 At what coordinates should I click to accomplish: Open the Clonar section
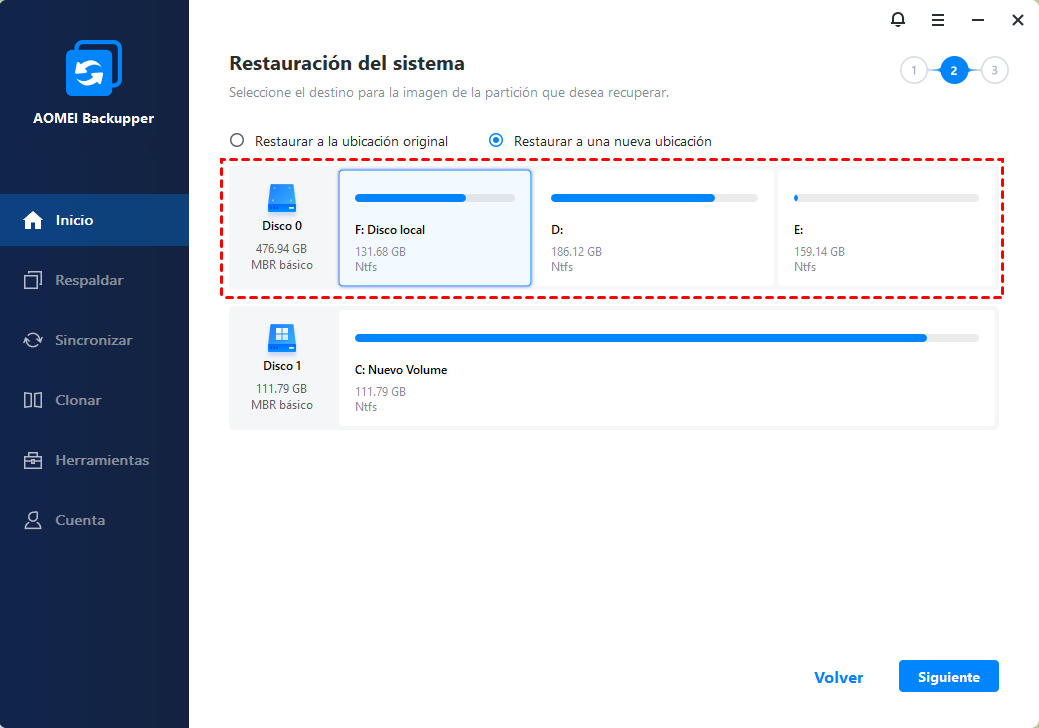click(94, 400)
